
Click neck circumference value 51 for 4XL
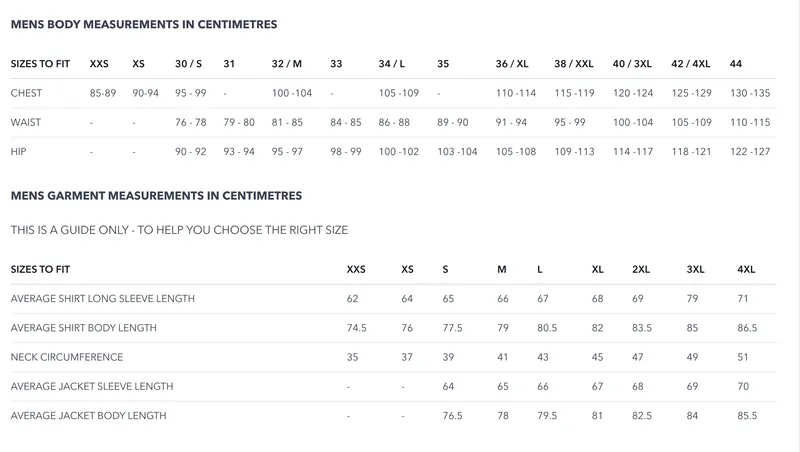[743, 357]
